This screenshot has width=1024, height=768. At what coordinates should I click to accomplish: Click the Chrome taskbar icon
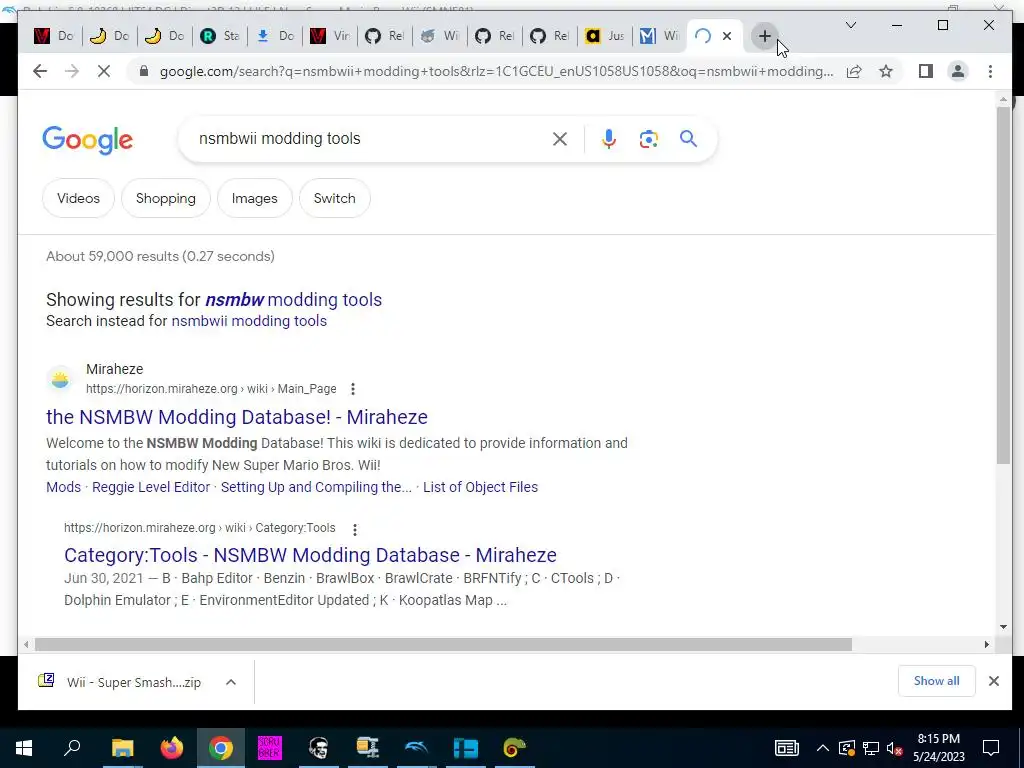221,748
